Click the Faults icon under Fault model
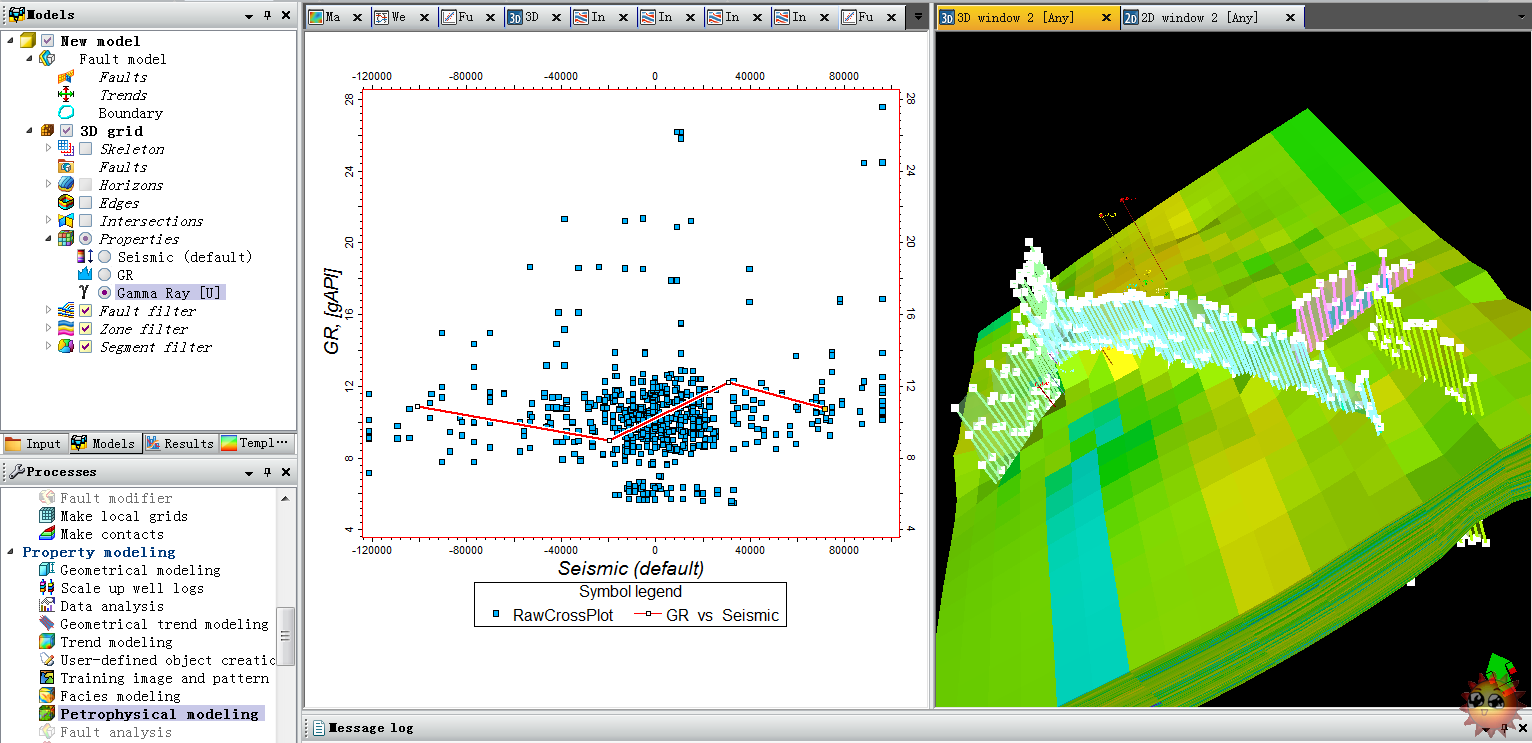1532x743 pixels. click(66, 77)
